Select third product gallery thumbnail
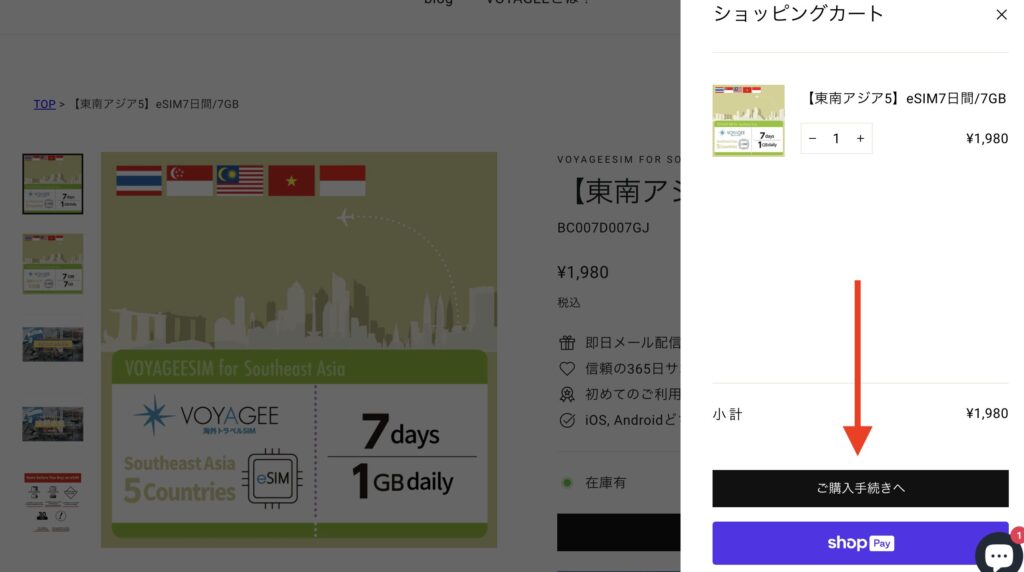1024x572 pixels. point(53,344)
